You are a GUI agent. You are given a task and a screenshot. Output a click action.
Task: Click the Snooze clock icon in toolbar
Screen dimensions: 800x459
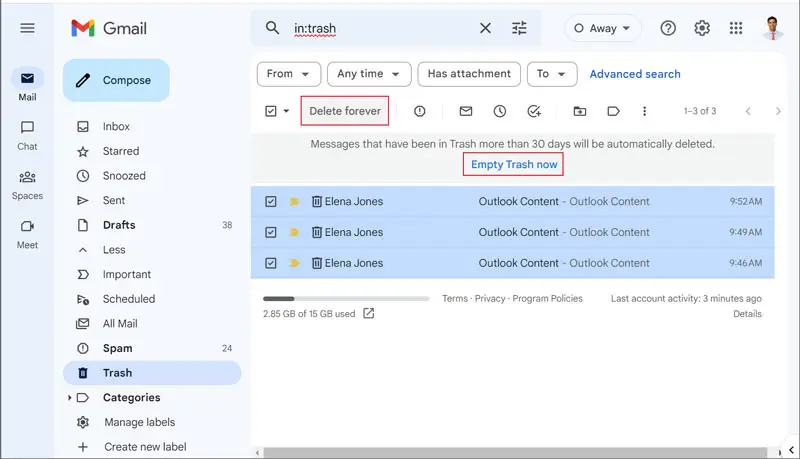(x=499, y=111)
